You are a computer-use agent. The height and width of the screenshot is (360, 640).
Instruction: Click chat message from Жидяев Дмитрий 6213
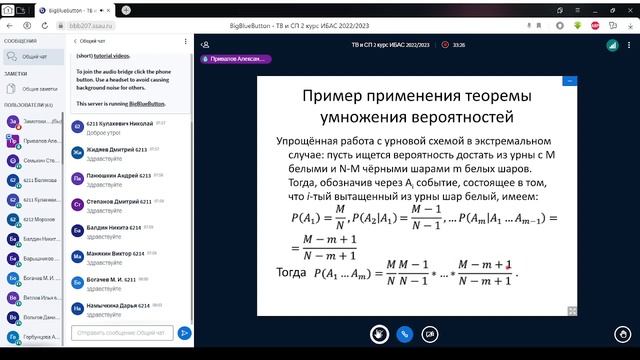(129, 154)
